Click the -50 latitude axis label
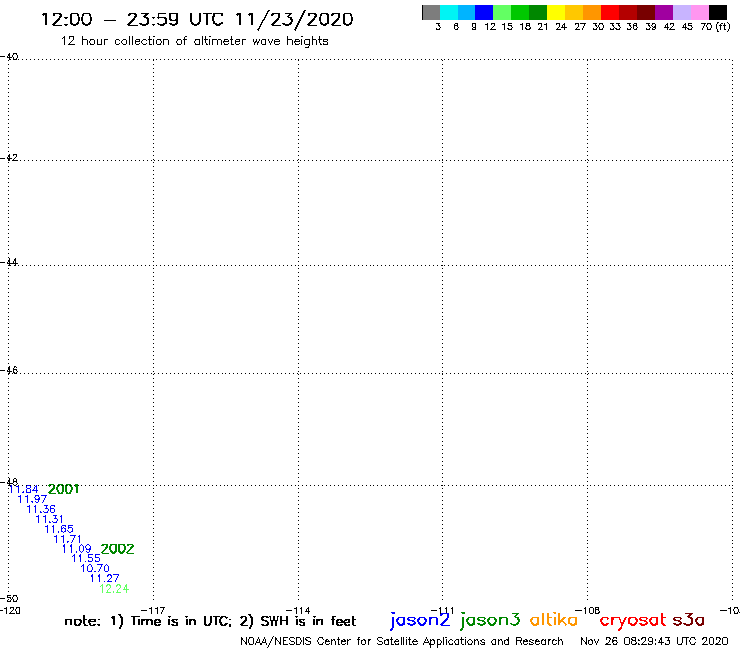Screen dimensions: 740x650 (9, 599)
